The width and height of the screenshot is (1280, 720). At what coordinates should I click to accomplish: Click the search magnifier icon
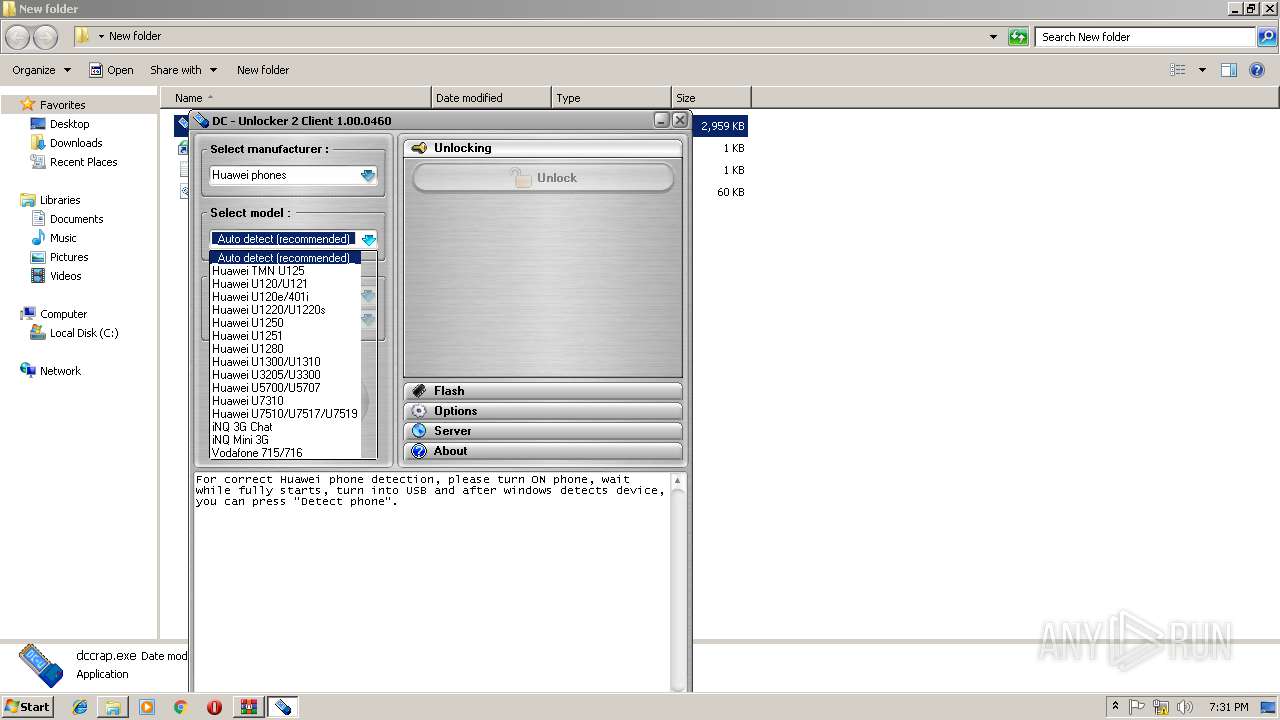click(x=1267, y=37)
